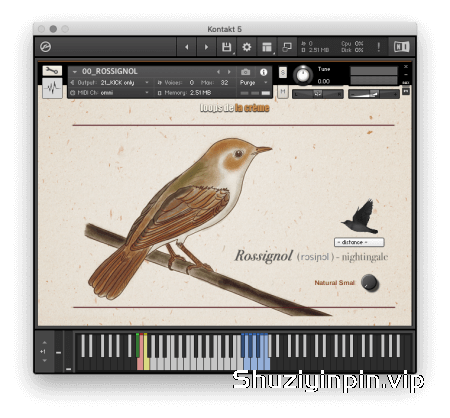This screenshot has width=450, height=418.
Task: Click the Voices 0 readout
Action: [176, 82]
